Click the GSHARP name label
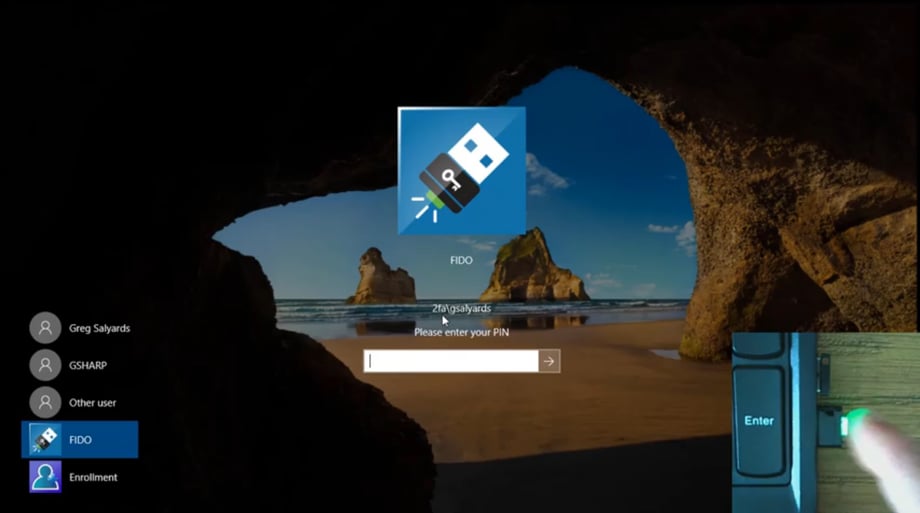Viewport: 920px width, 513px height. click(88, 365)
